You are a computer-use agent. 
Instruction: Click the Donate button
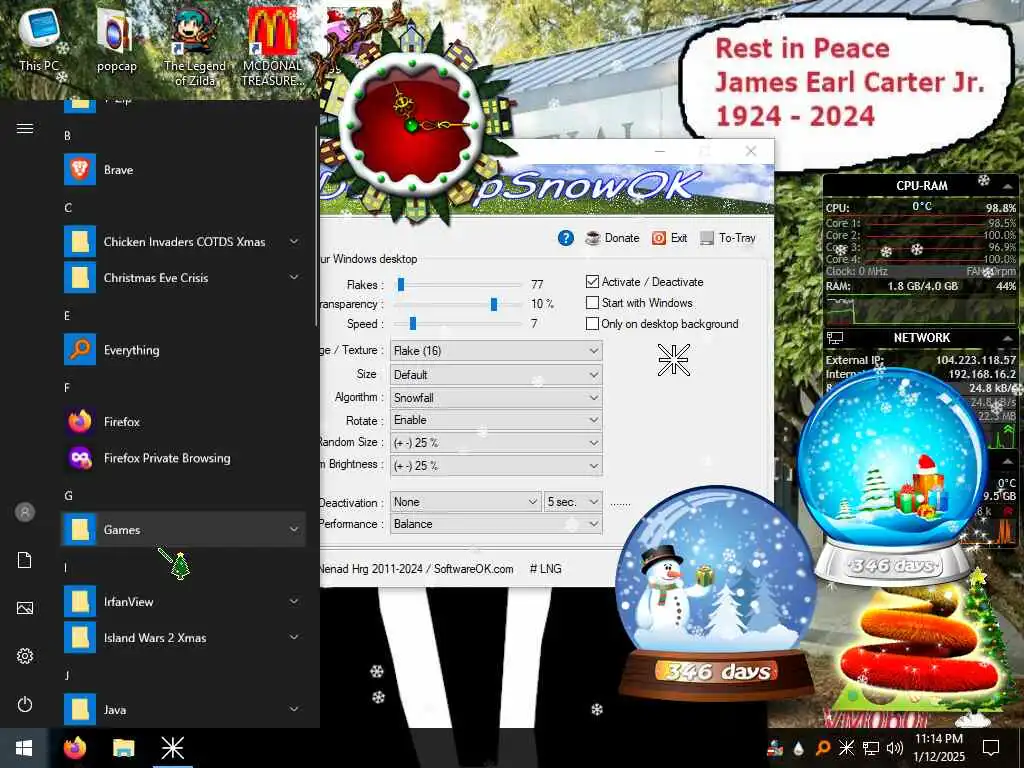[612, 238]
